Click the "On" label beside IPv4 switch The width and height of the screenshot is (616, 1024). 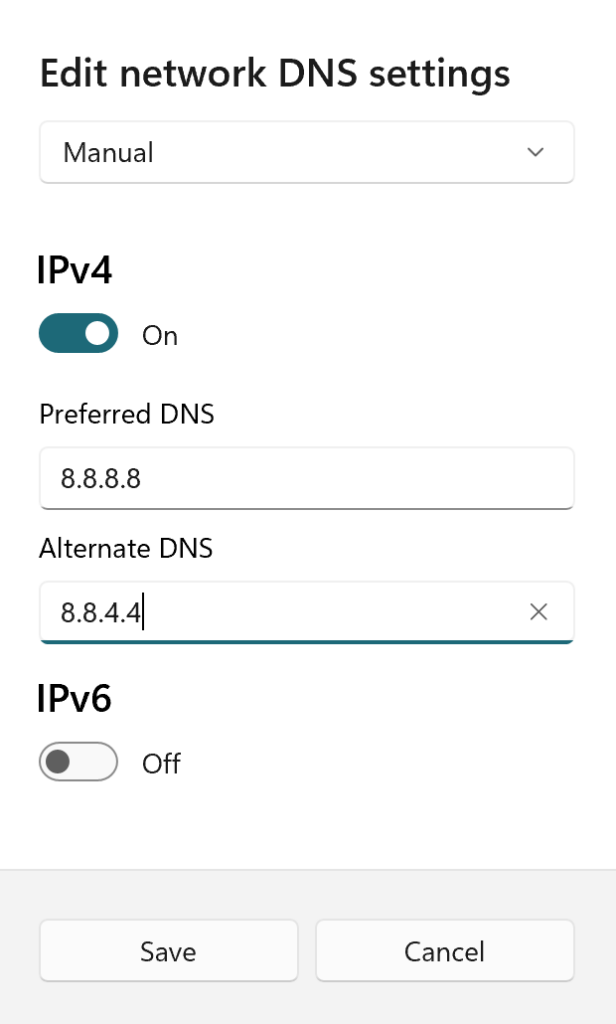(x=160, y=336)
